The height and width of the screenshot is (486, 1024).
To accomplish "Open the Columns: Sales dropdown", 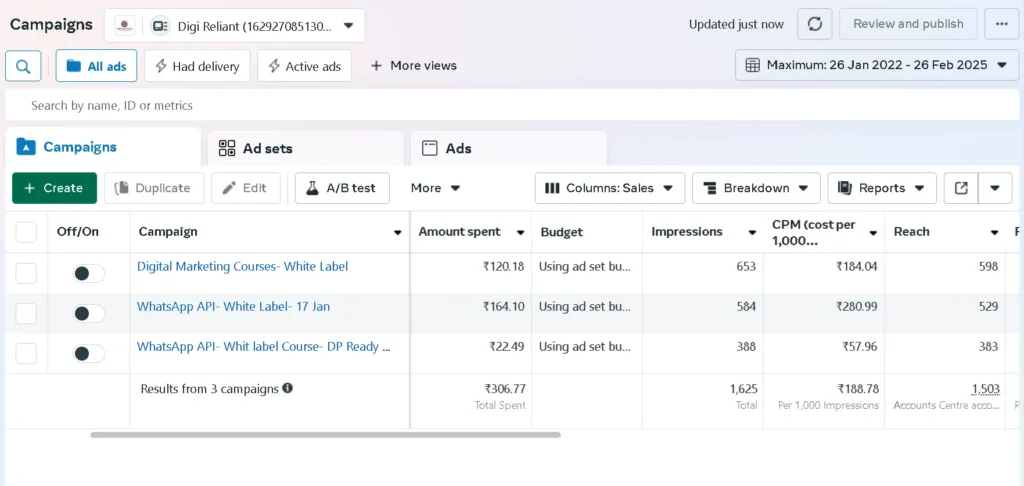I will 610,188.
